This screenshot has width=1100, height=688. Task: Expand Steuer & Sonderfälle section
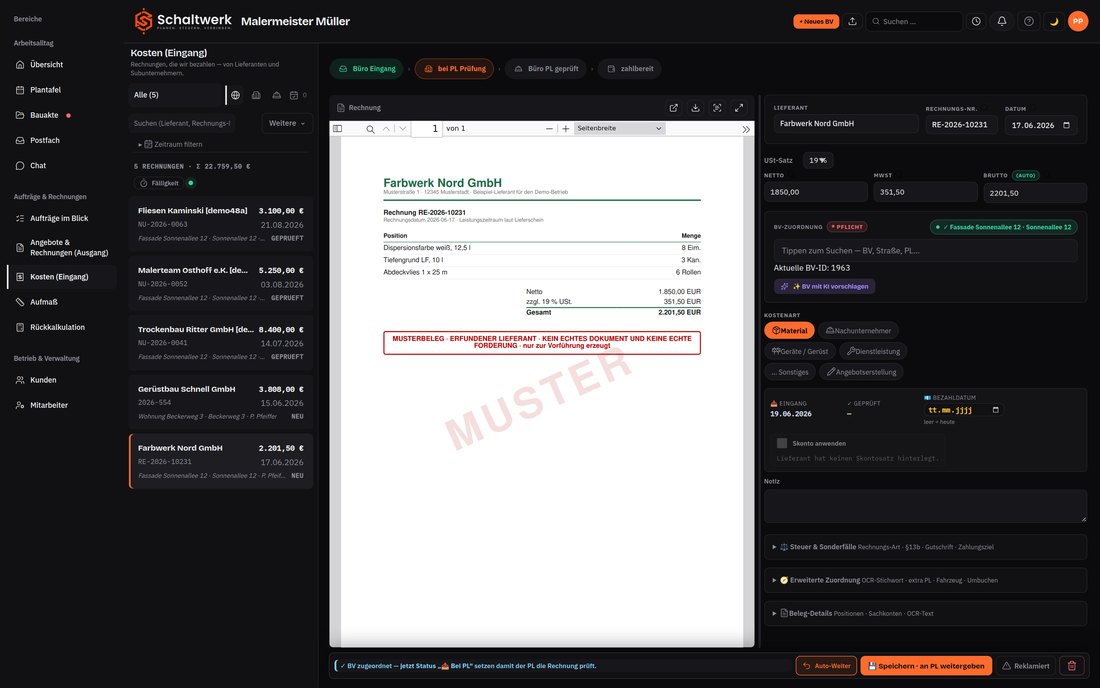coord(925,547)
